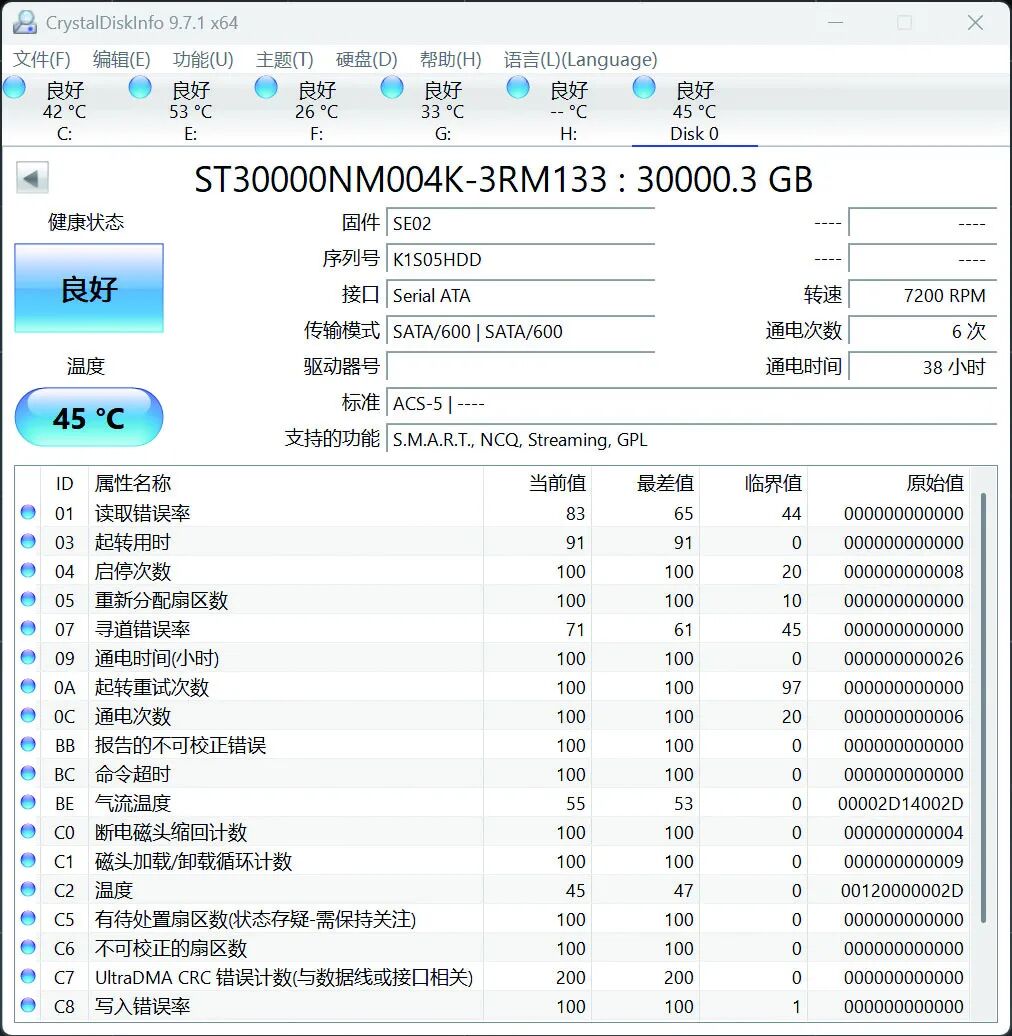Viewport: 1012px width, 1036px height.
Task: Open the 硬盘(D) menu
Action: [366, 60]
